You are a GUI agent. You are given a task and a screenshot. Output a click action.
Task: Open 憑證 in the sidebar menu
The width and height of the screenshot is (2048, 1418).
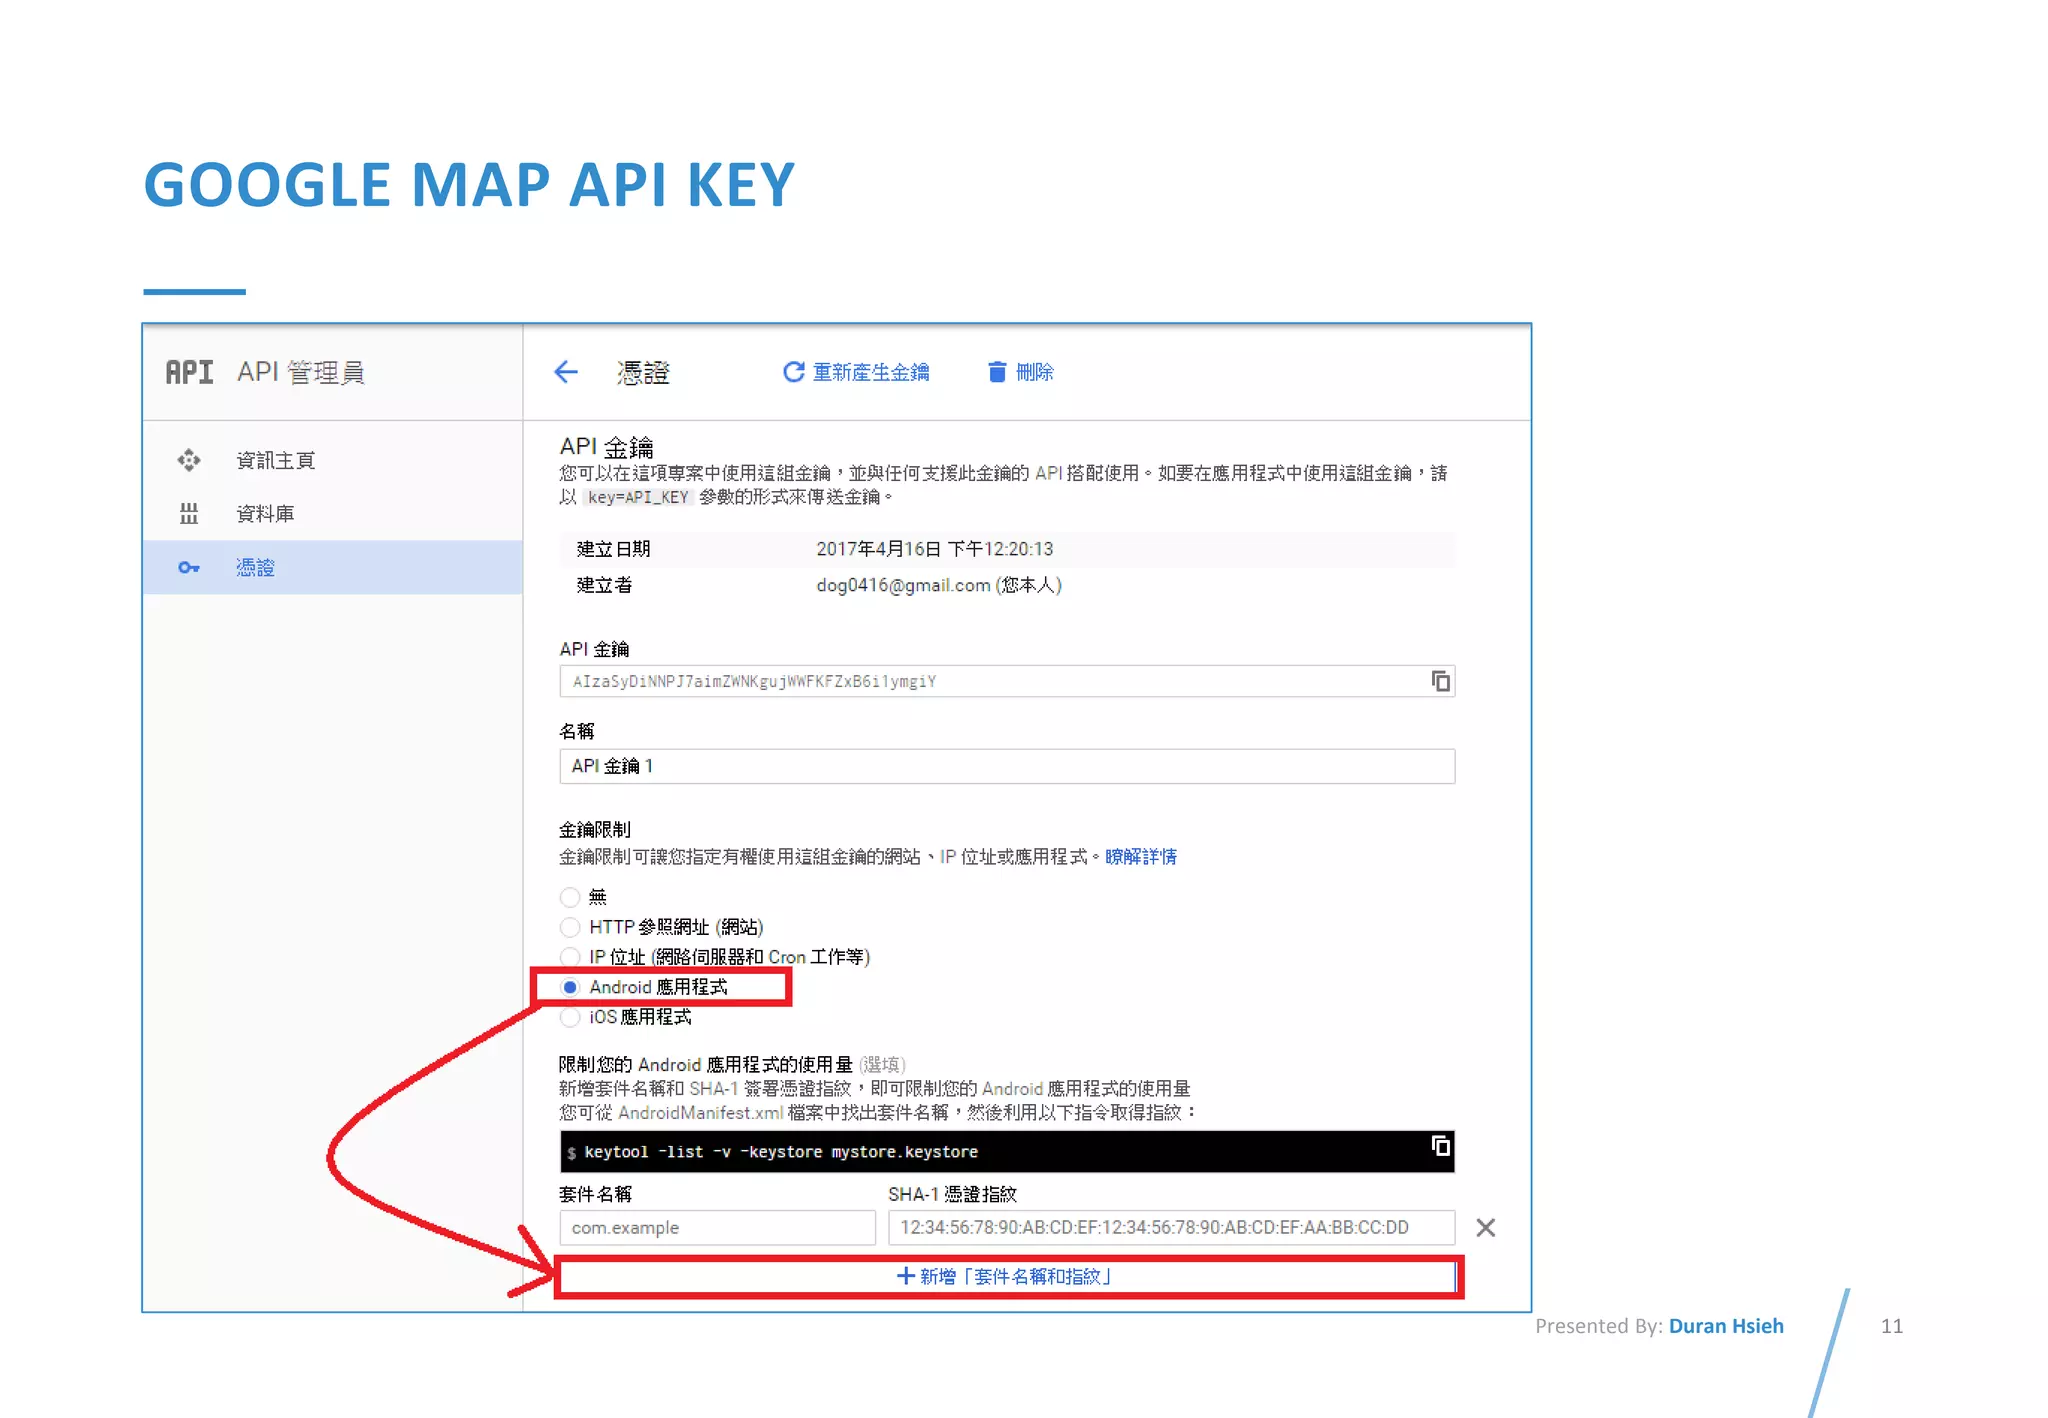255,568
